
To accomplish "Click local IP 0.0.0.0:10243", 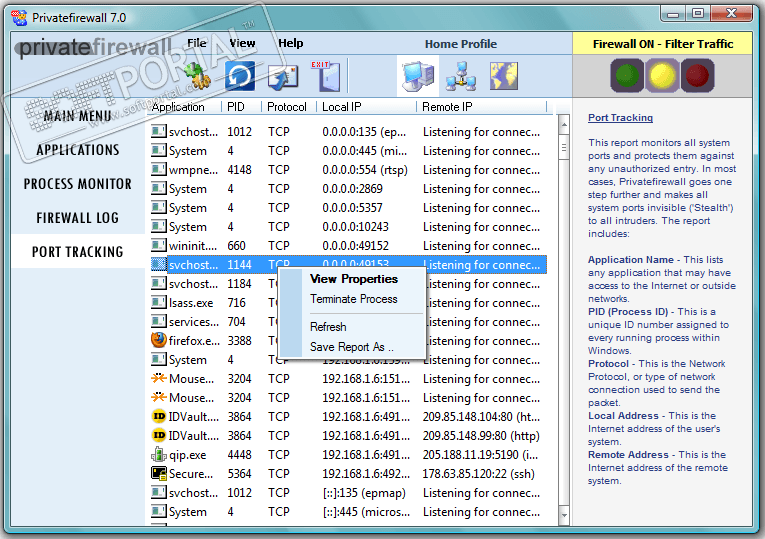I will [355, 226].
